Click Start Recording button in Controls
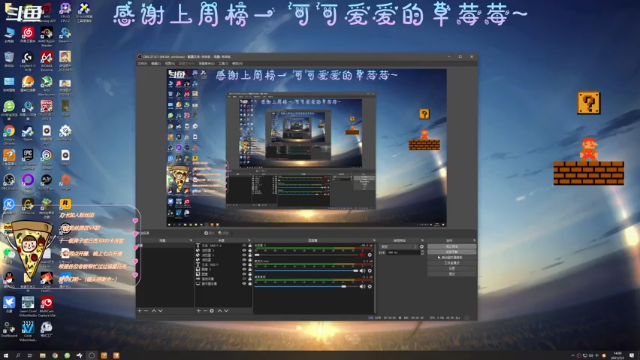 [451, 252]
